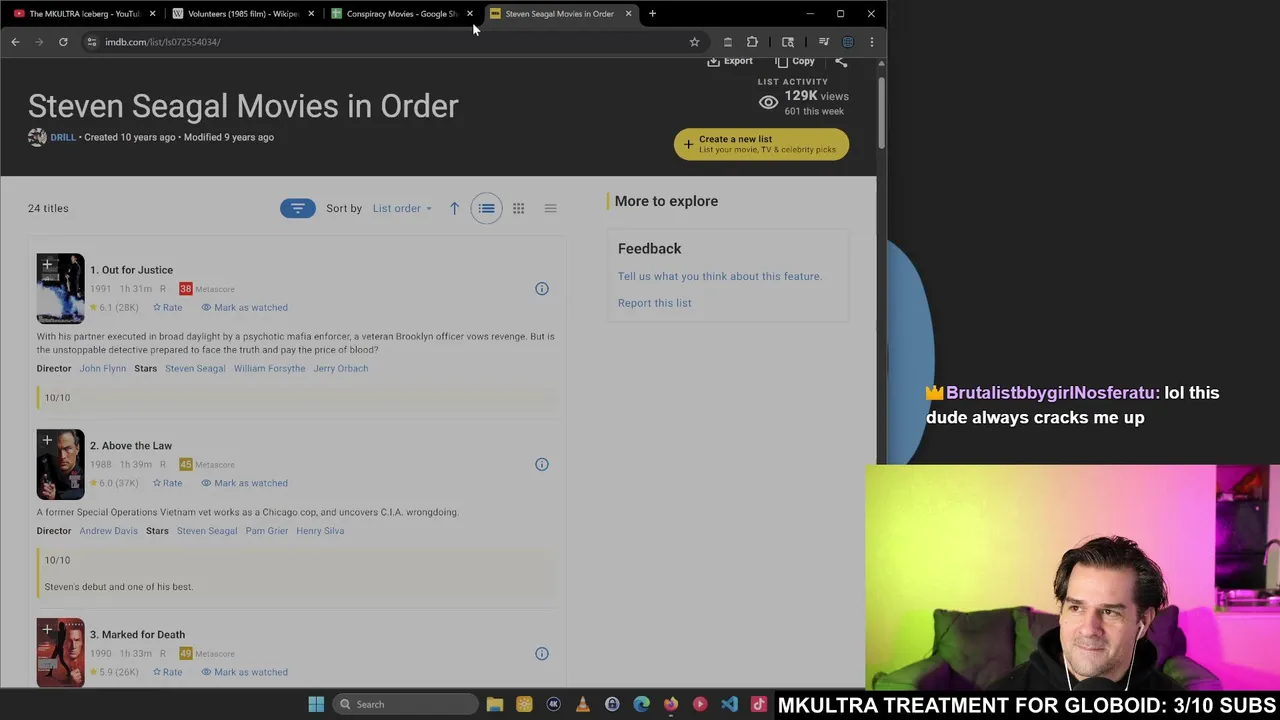Click the site information icon in address bar
The height and width of the screenshot is (720, 1280).
tap(91, 42)
